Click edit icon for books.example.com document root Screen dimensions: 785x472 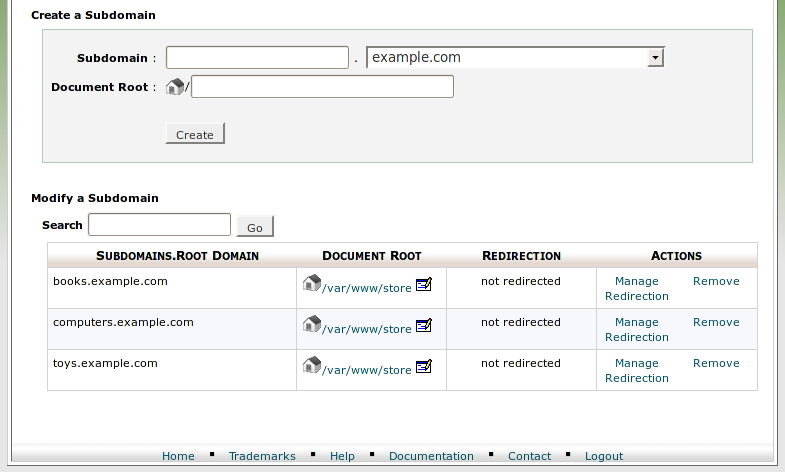pyautogui.click(x=423, y=286)
